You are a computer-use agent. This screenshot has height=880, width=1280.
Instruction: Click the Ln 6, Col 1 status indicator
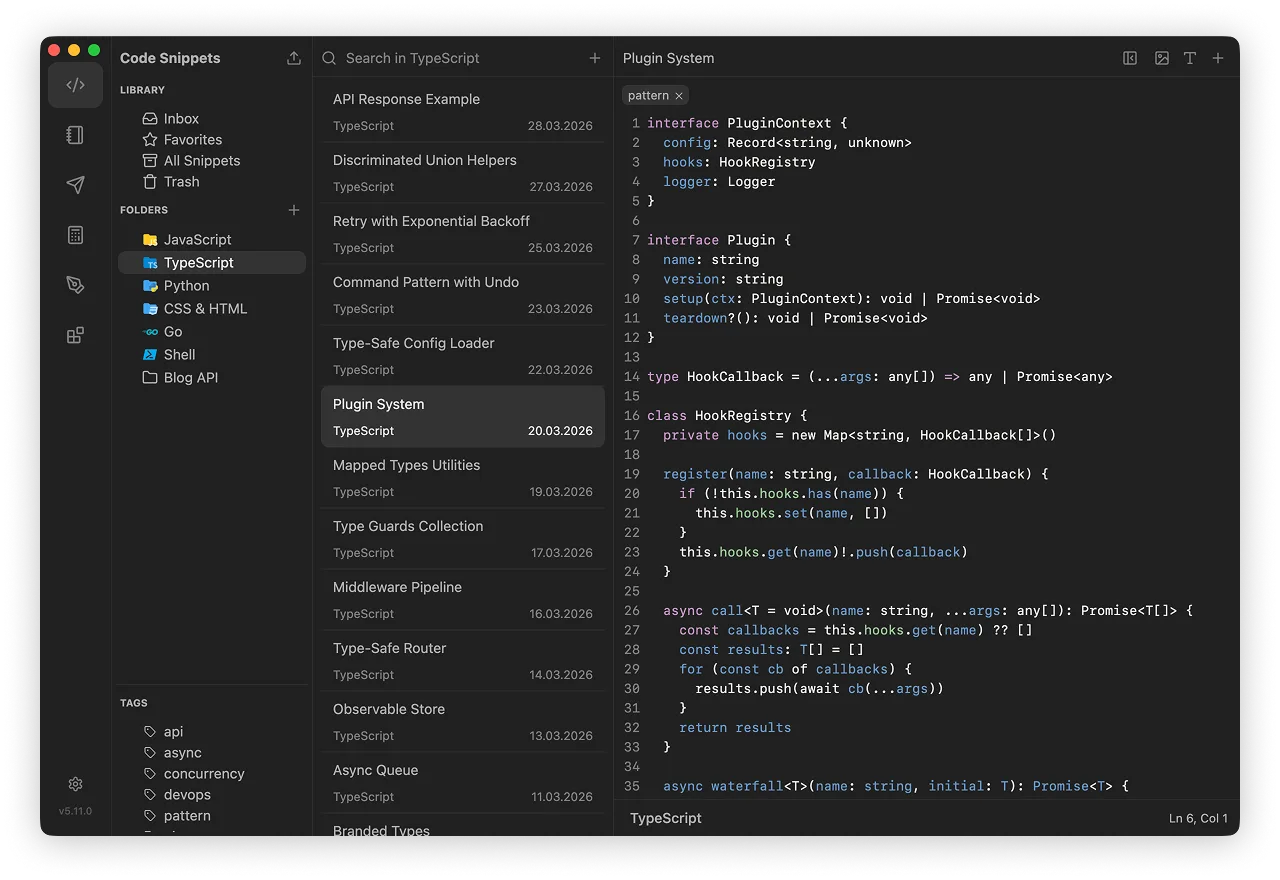1198,818
